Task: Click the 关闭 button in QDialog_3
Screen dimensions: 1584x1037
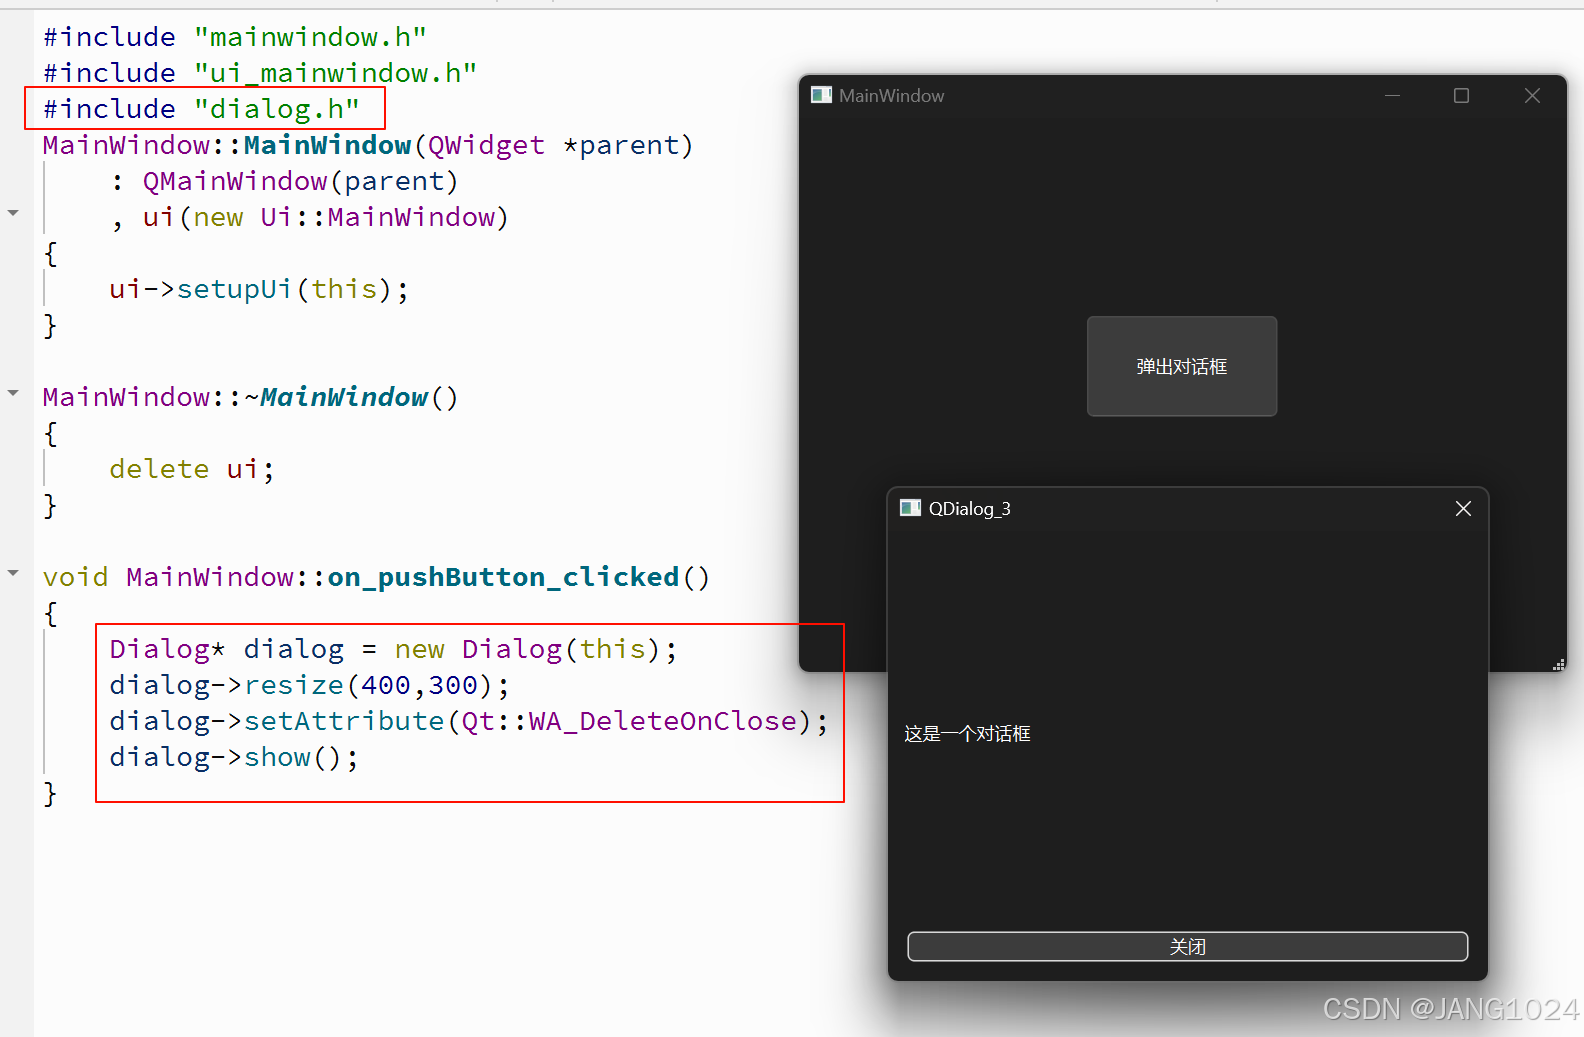Action: [1187, 946]
